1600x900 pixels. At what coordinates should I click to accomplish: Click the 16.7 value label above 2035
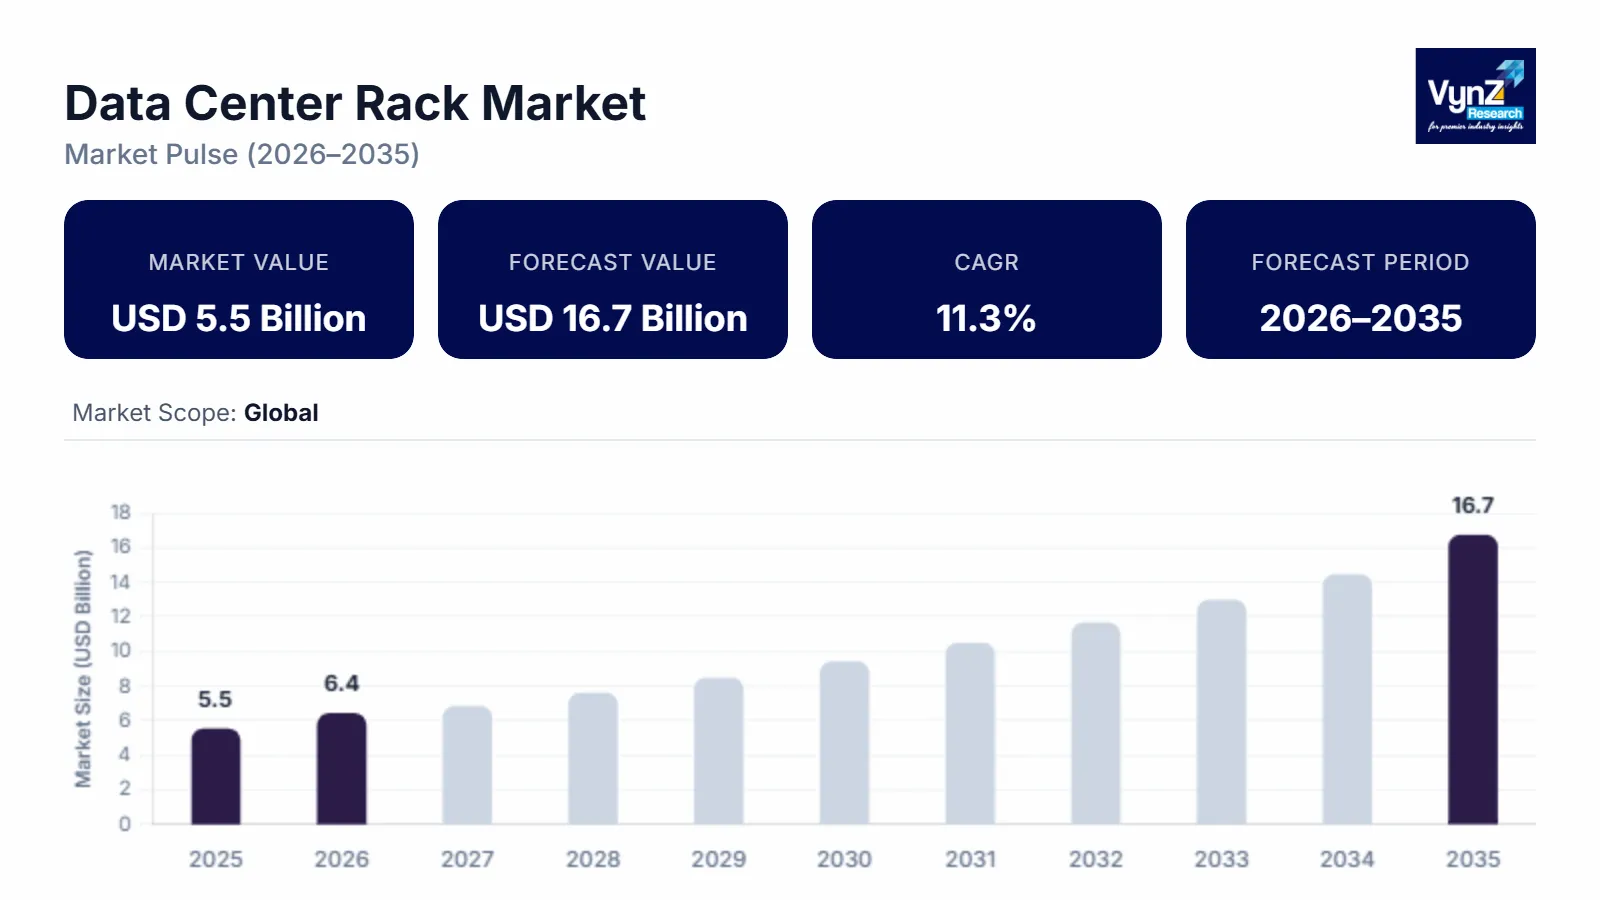pyautogui.click(x=1474, y=506)
